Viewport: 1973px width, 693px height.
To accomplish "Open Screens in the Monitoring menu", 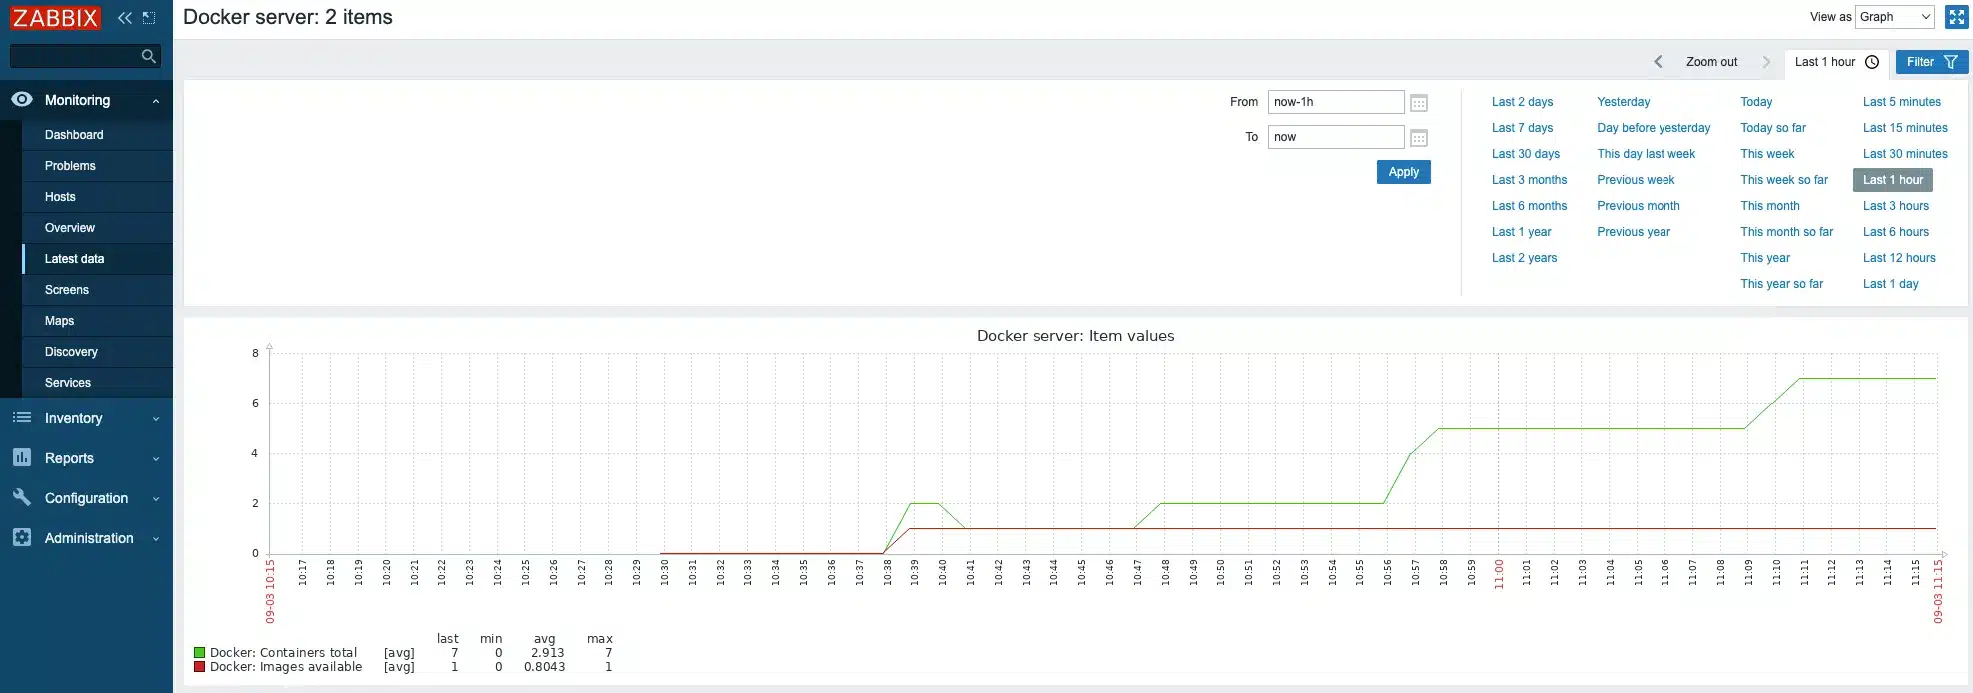I will [67, 290].
